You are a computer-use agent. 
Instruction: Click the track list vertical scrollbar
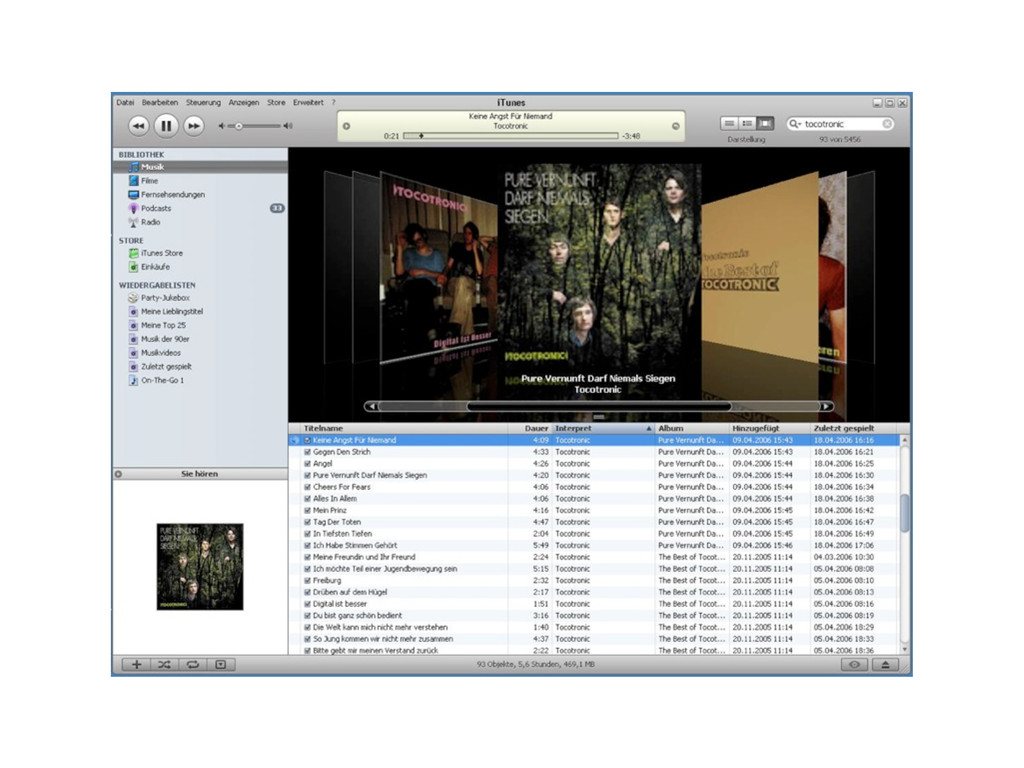pyautogui.click(x=904, y=513)
